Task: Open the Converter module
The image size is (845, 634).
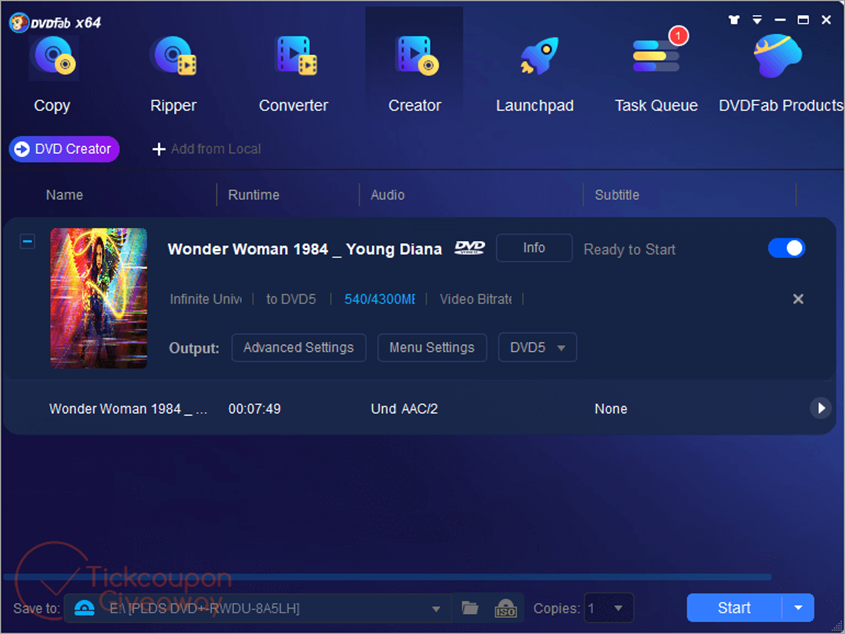Action: coord(294,74)
